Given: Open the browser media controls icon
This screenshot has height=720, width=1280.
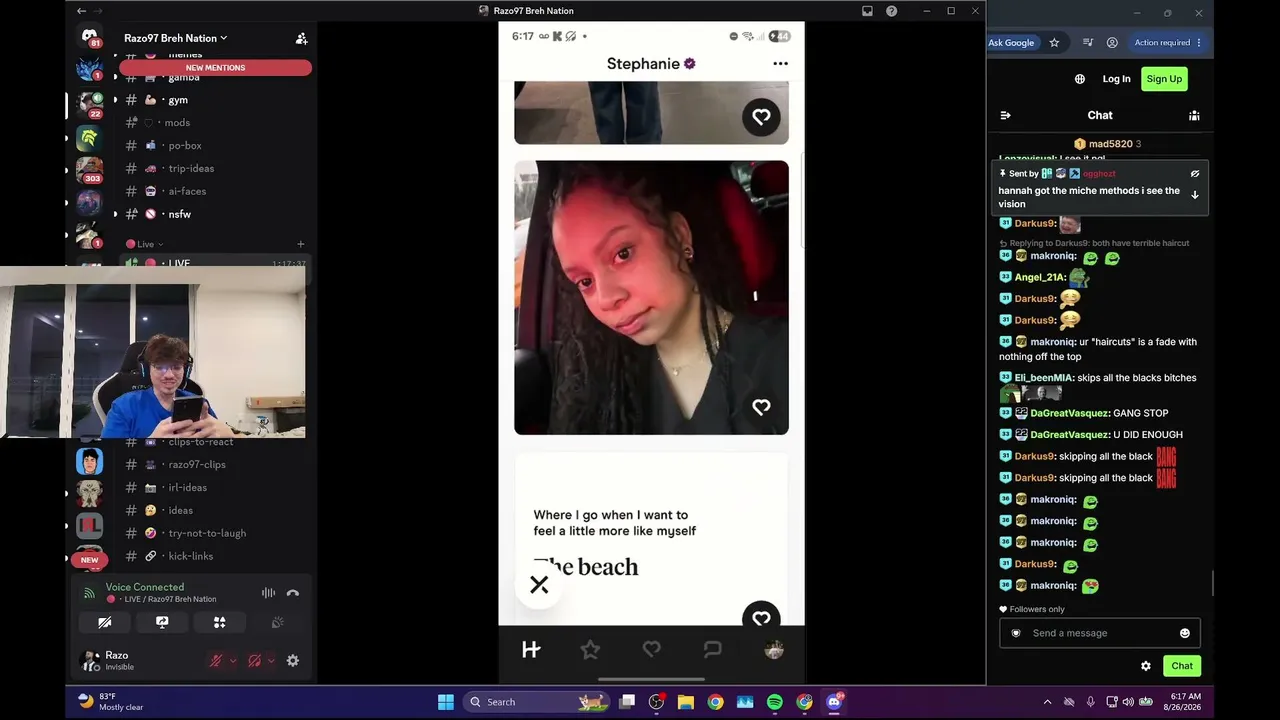Looking at the screenshot, I should click(x=1088, y=43).
